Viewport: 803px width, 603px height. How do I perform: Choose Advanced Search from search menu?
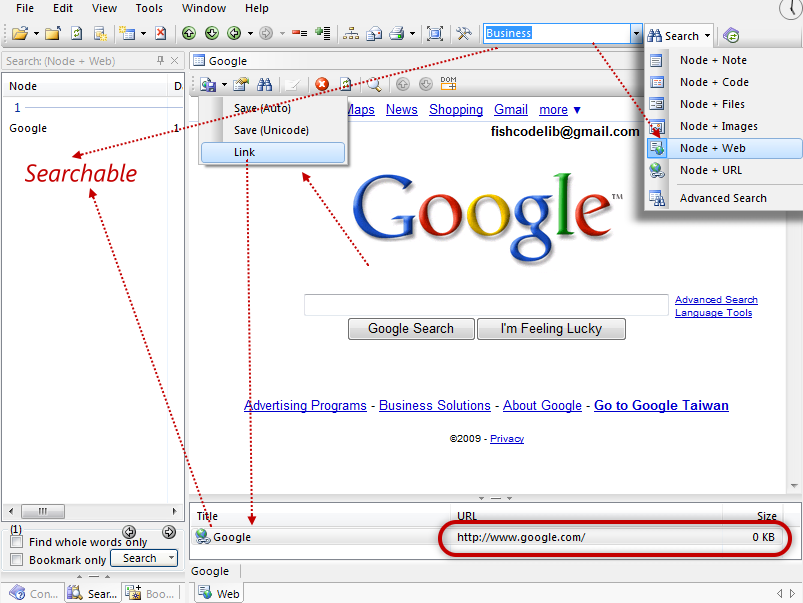(x=724, y=198)
